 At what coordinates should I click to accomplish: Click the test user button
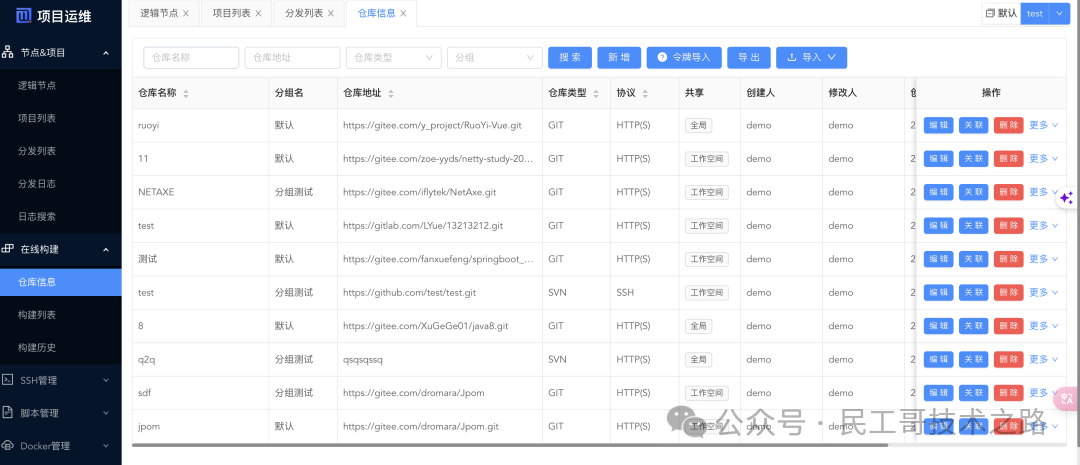point(1035,13)
